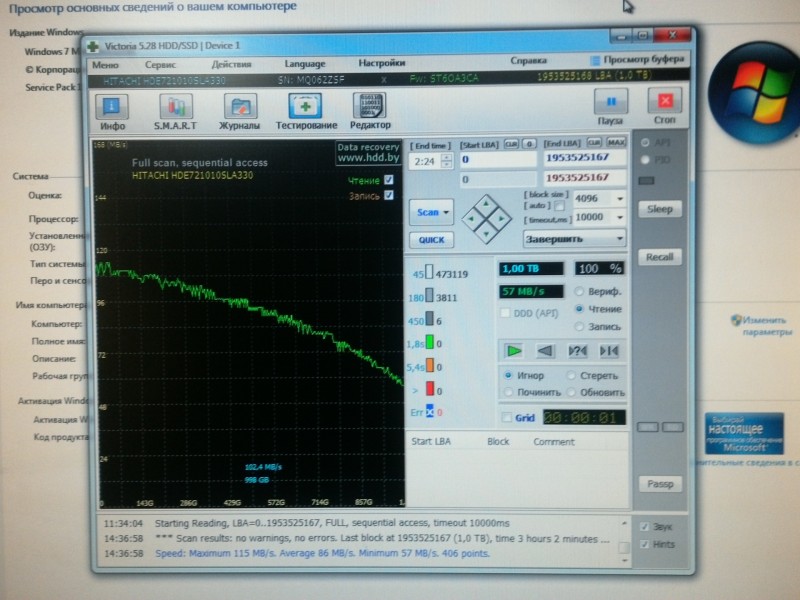Click the Пауза pause button

pyautogui.click(x=611, y=107)
